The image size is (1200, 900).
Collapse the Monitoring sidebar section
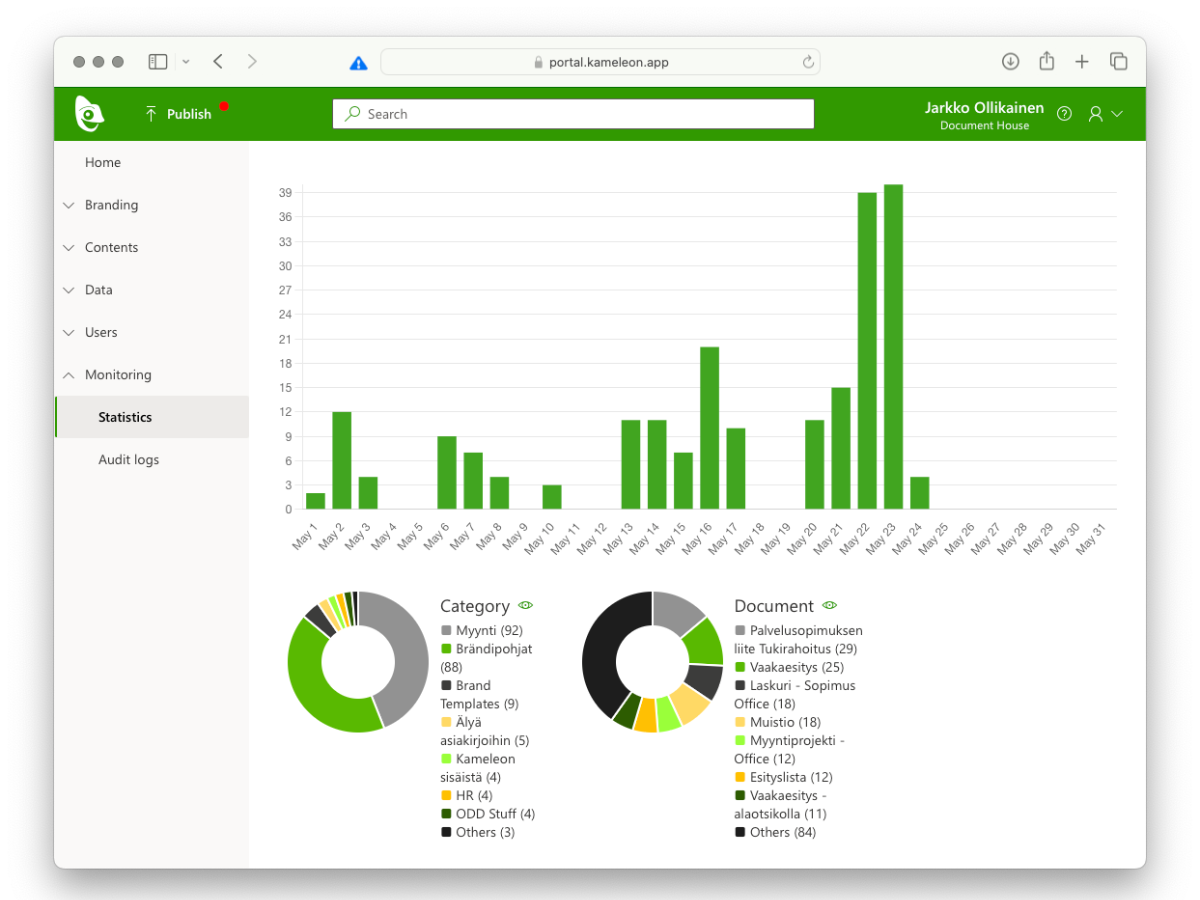coord(117,375)
